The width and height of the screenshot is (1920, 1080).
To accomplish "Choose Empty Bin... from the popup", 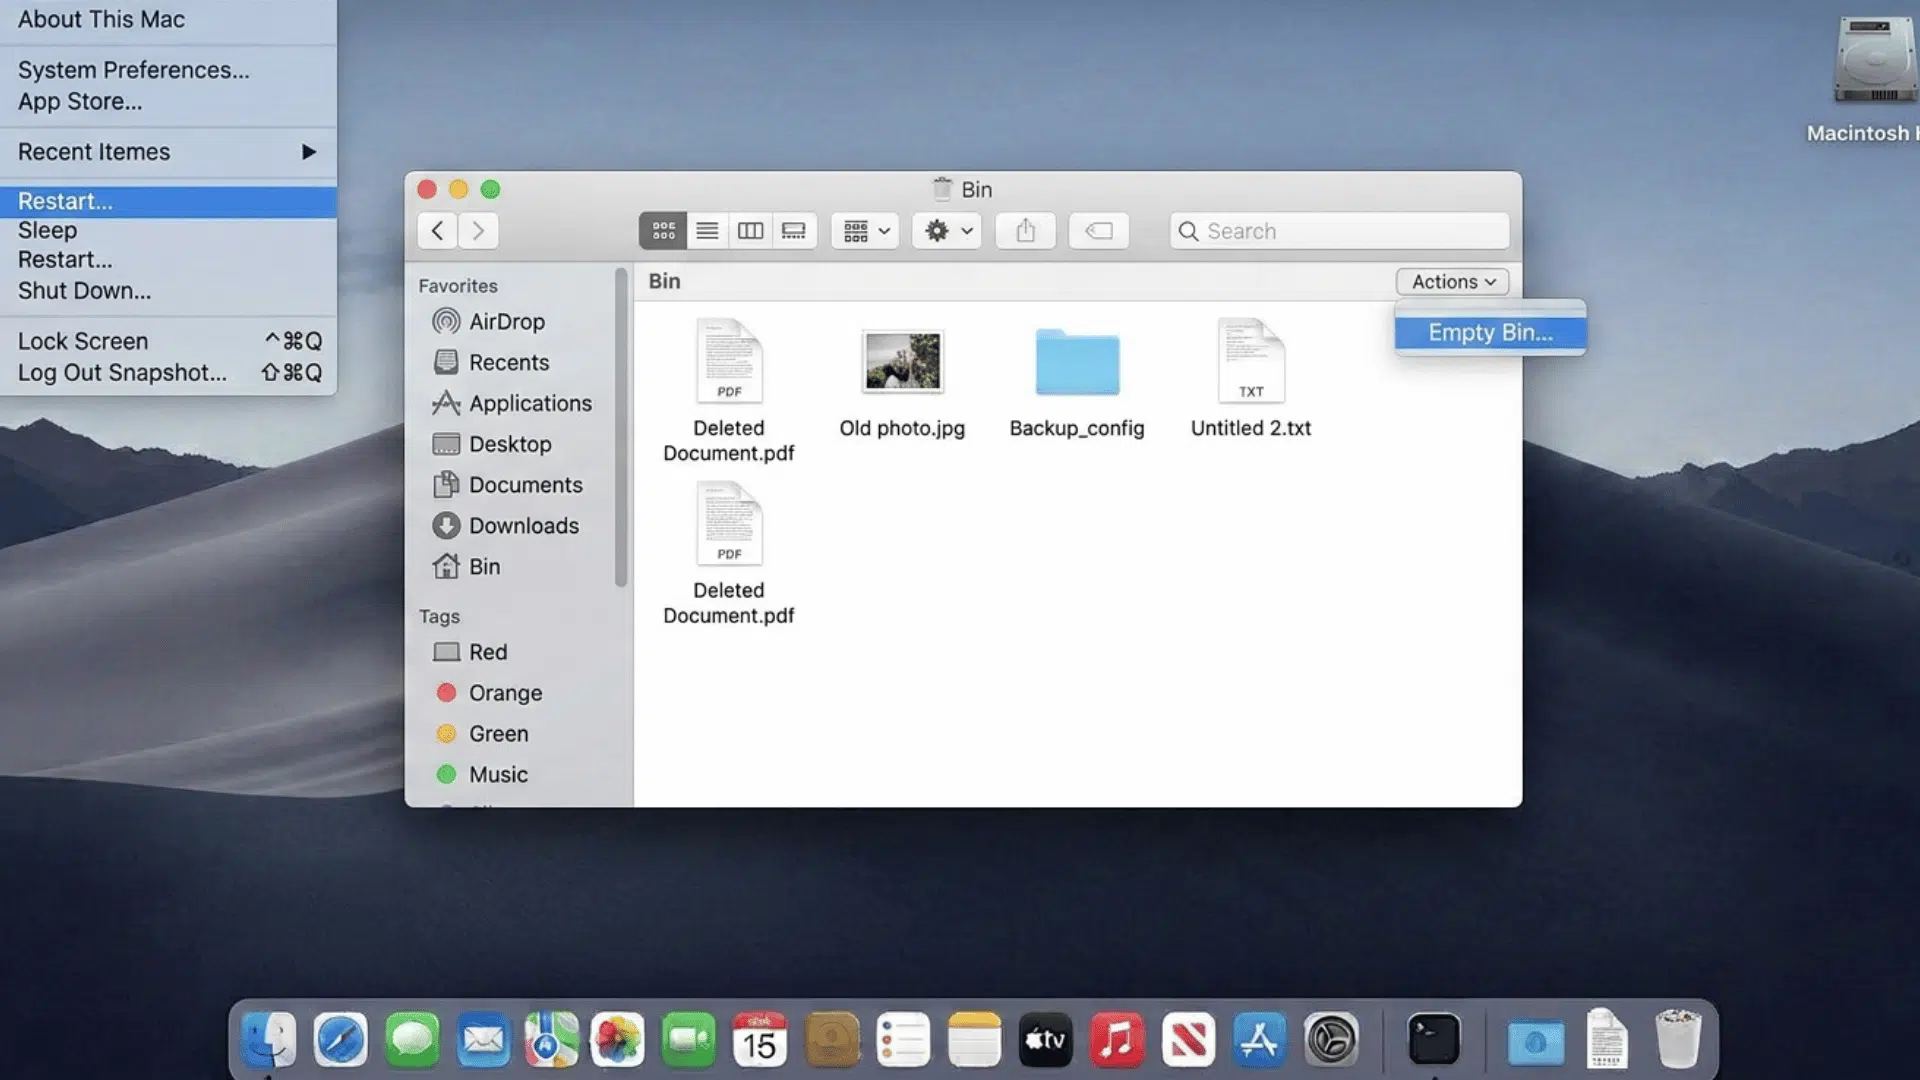I will click(x=1490, y=333).
